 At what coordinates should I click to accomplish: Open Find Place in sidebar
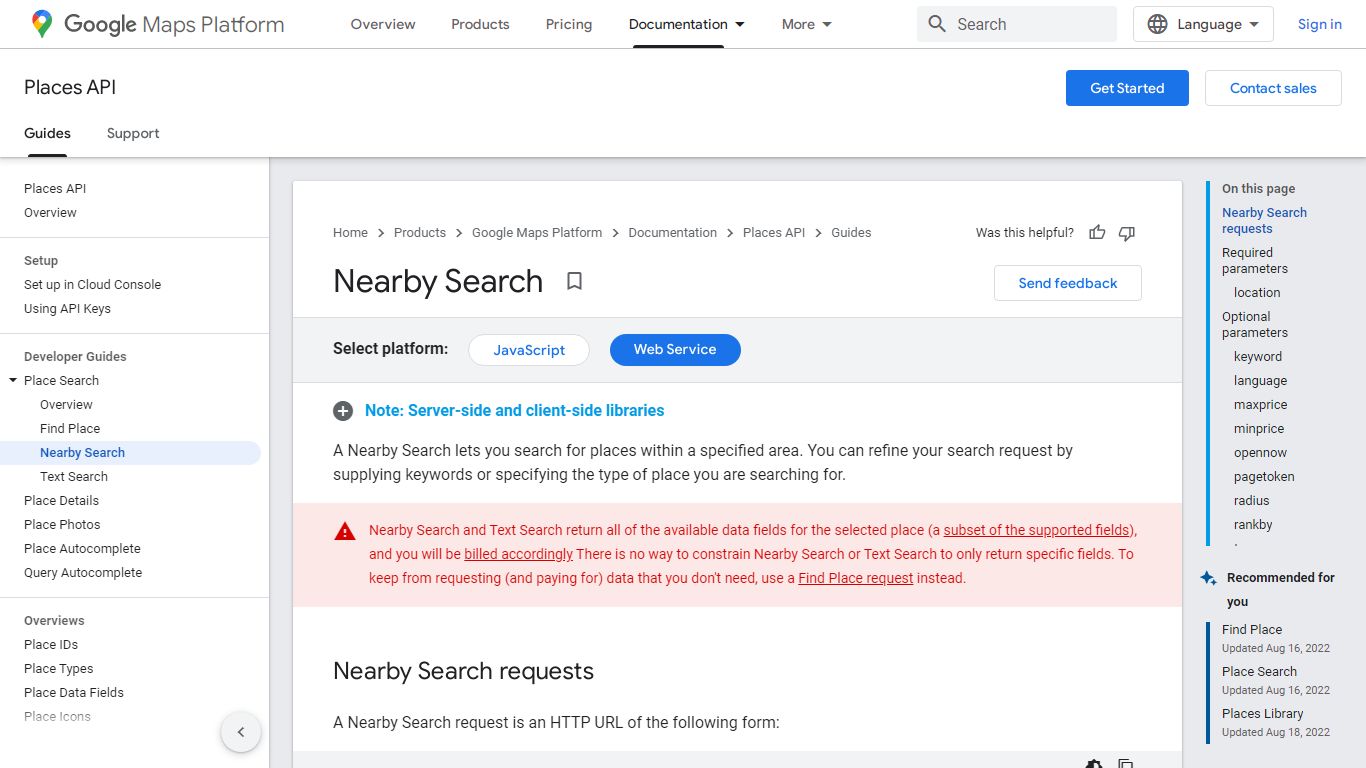(x=70, y=428)
